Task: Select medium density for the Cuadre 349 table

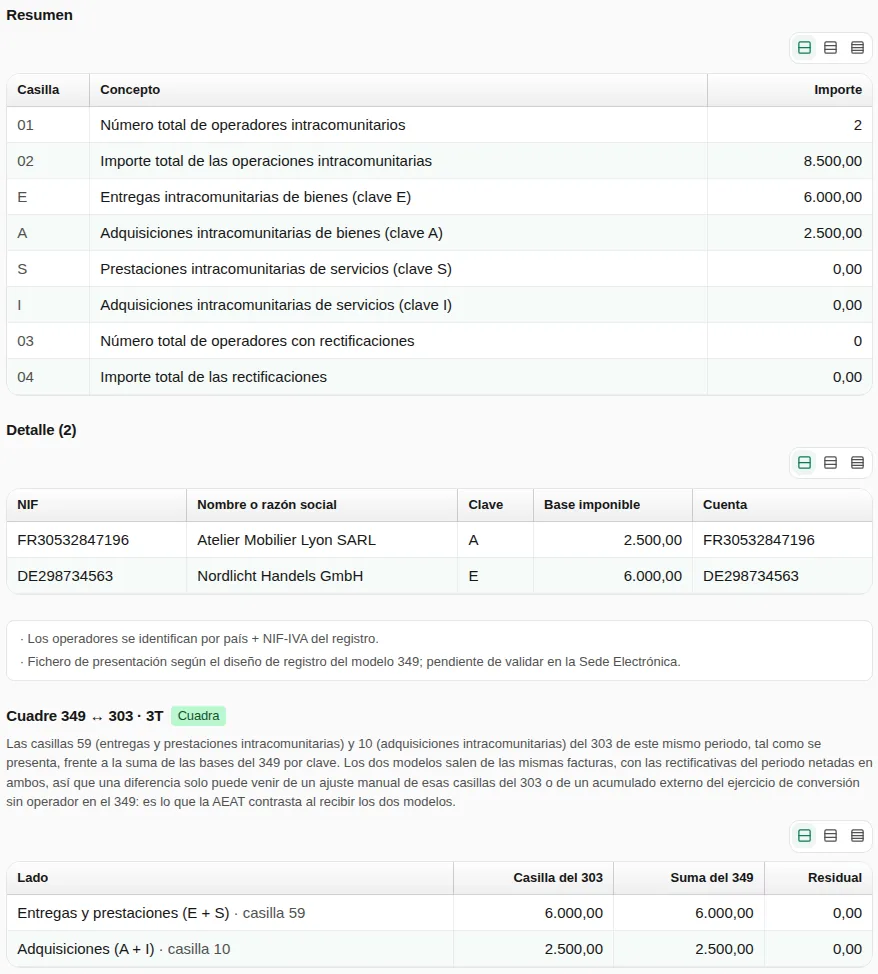Action: click(830, 835)
